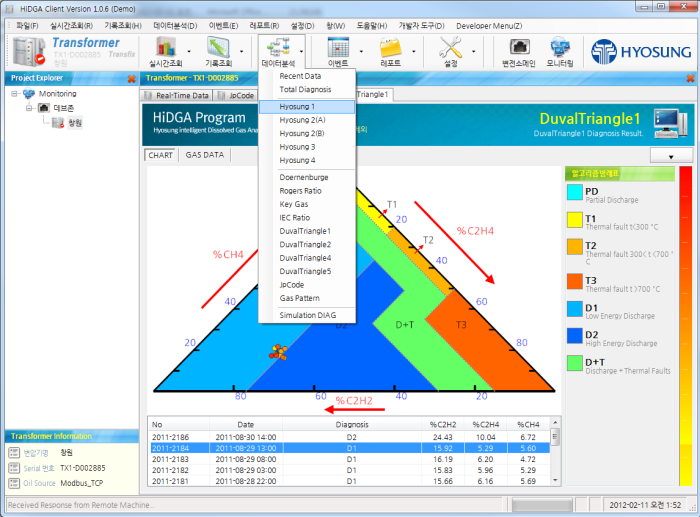The height and width of the screenshot is (517, 700).
Task: Click the Diagnosis column header
Action: [352, 424]
